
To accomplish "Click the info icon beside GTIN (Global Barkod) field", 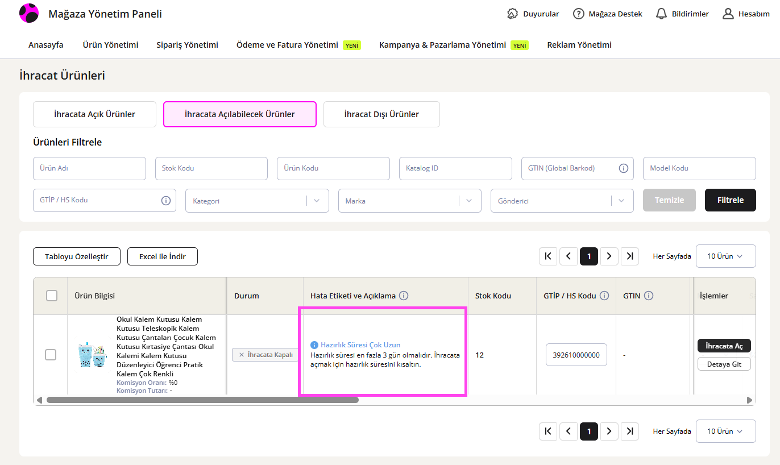I will tap(623, 169).
